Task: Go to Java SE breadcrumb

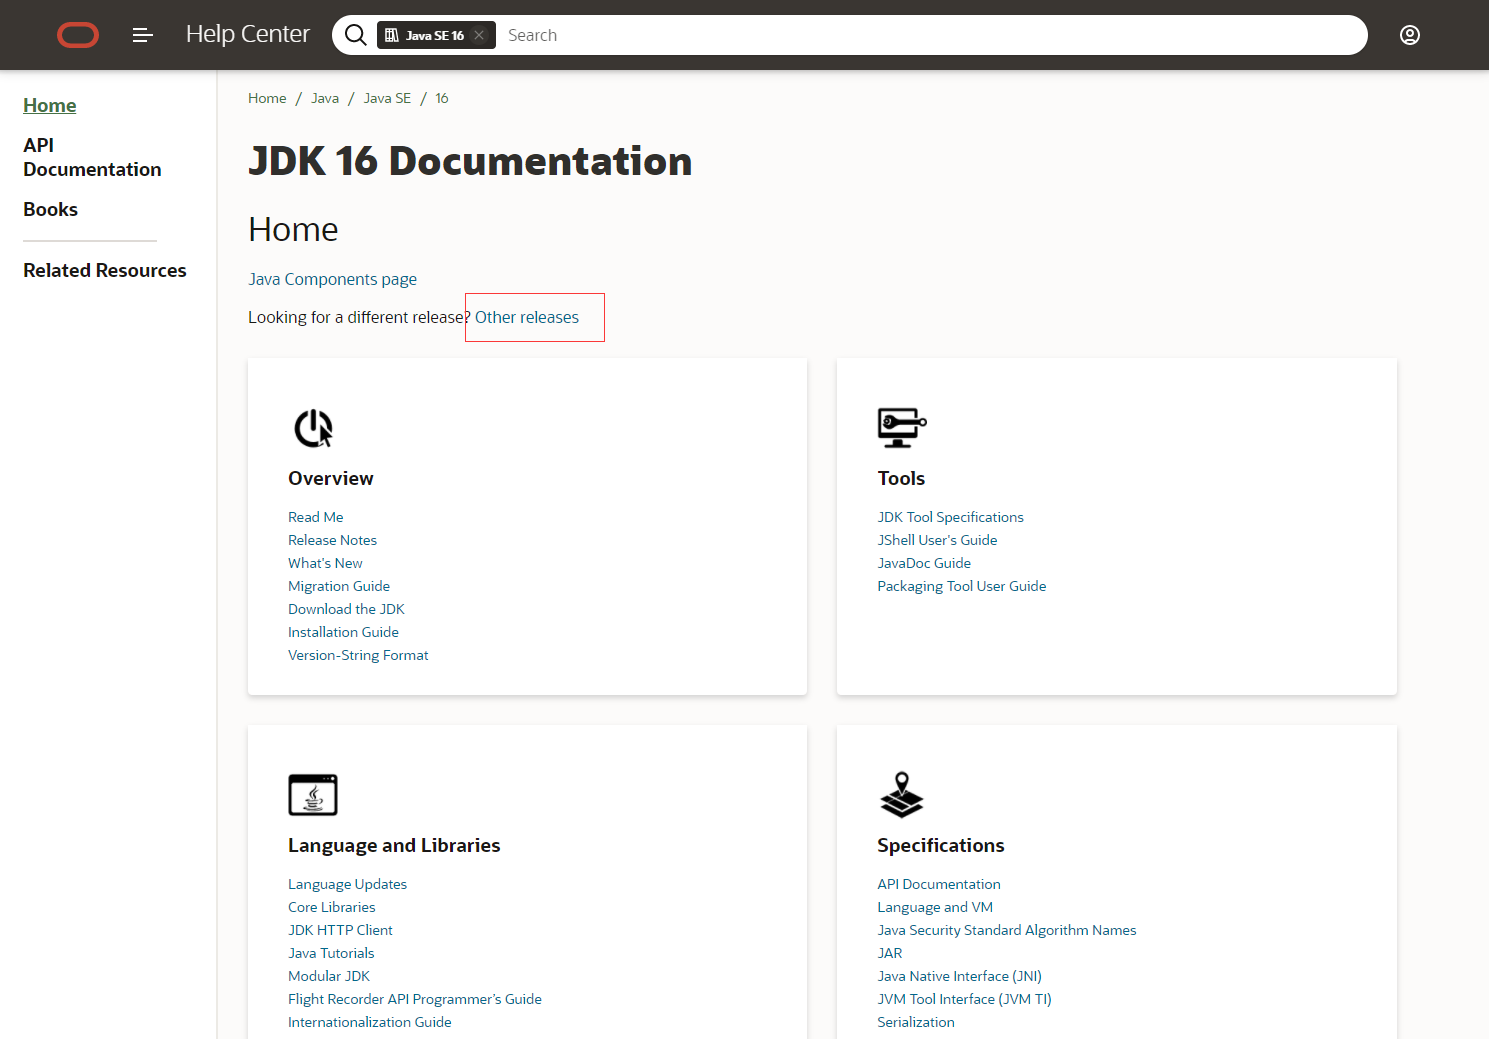Action: 387,98
